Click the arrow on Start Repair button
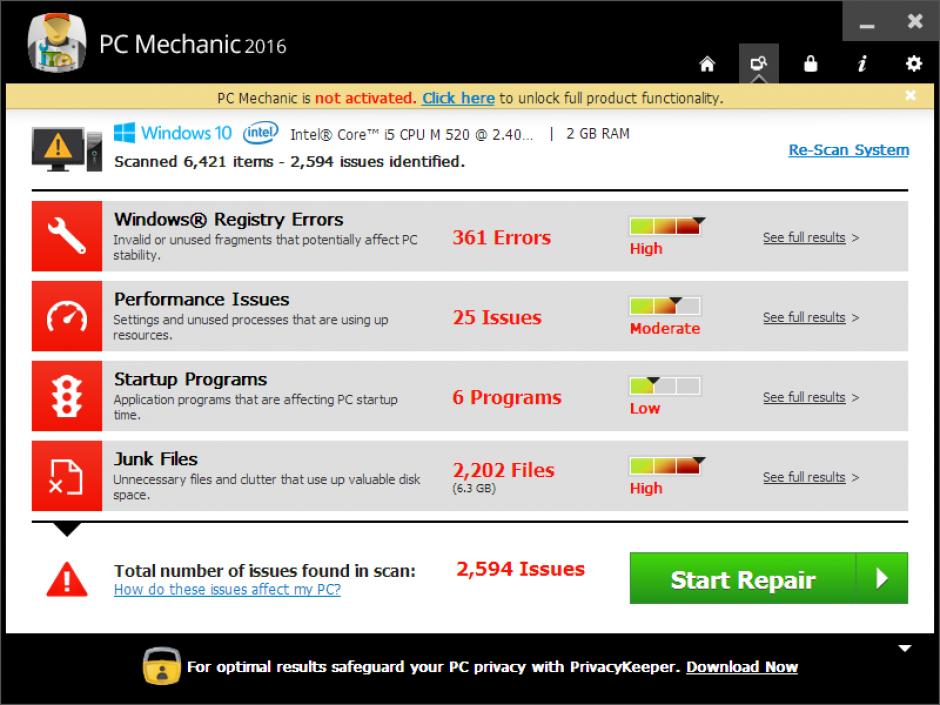The width and height of the screenshot is (940, 705). pyautogui.click(x=881, y=579)
